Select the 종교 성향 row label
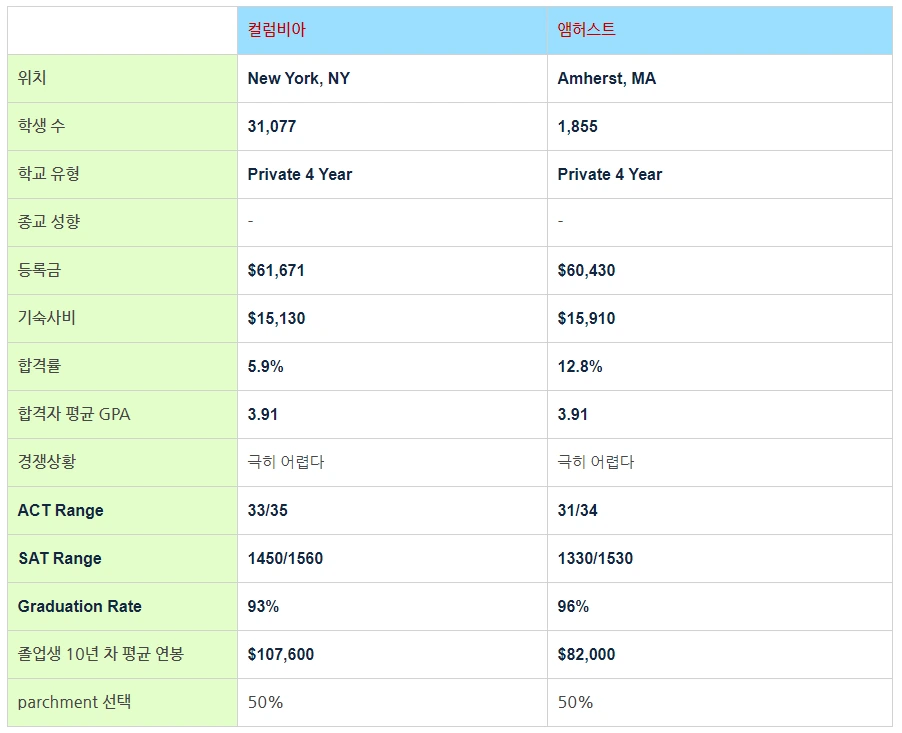The height and width of the screenshot is (733, 902). pyautogui.click(x=48, y=222)
